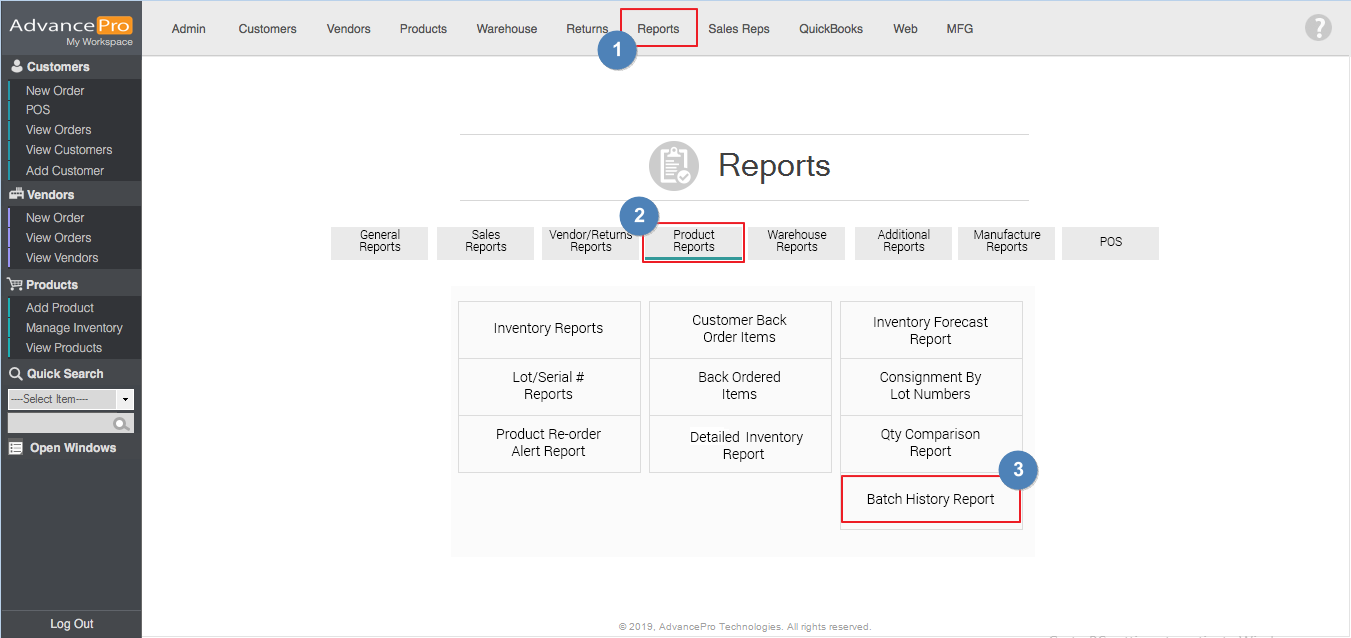This screenshot has height=638, width=1351.
Task: Switch to the Manufacture Reports tab
Action: click(x=1006, y=242)
